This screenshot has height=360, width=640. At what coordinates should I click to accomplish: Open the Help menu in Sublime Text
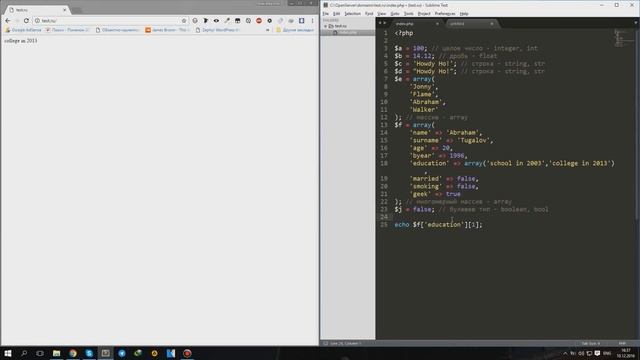click(464, 13)
